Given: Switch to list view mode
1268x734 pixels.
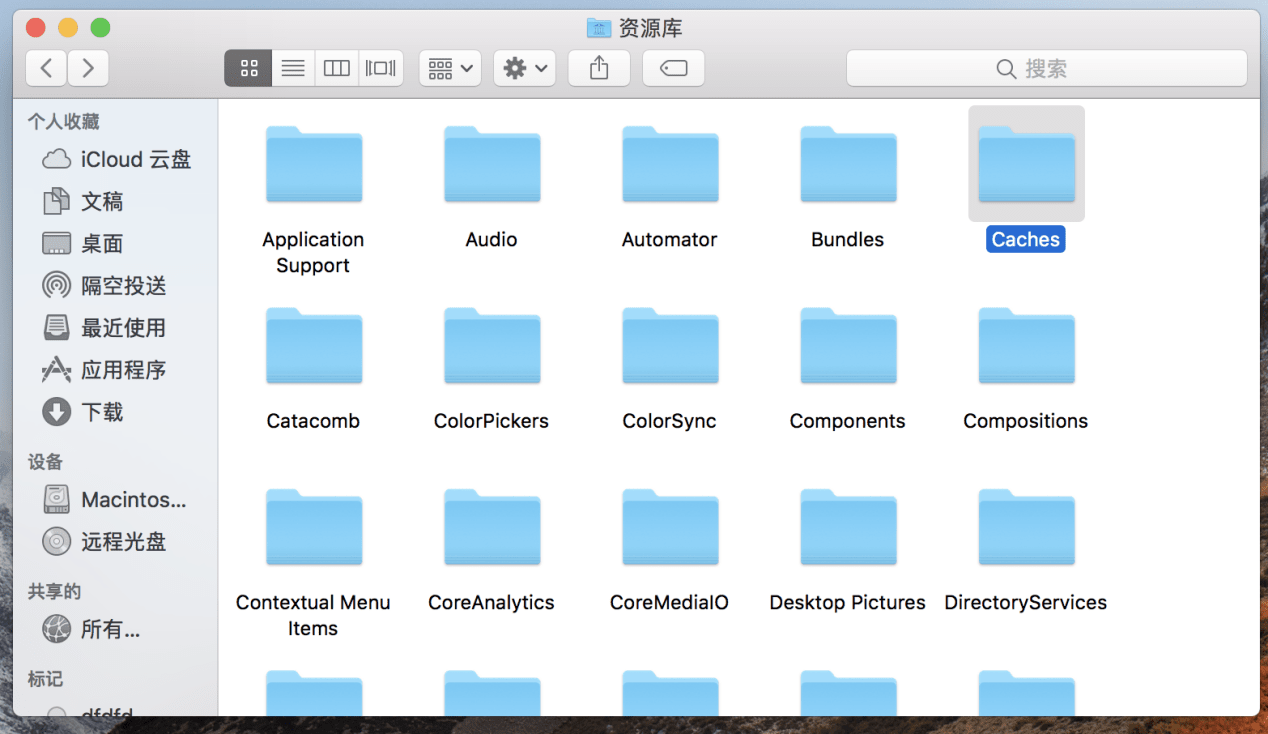Looking at the screenshot, I should [293, 68].
